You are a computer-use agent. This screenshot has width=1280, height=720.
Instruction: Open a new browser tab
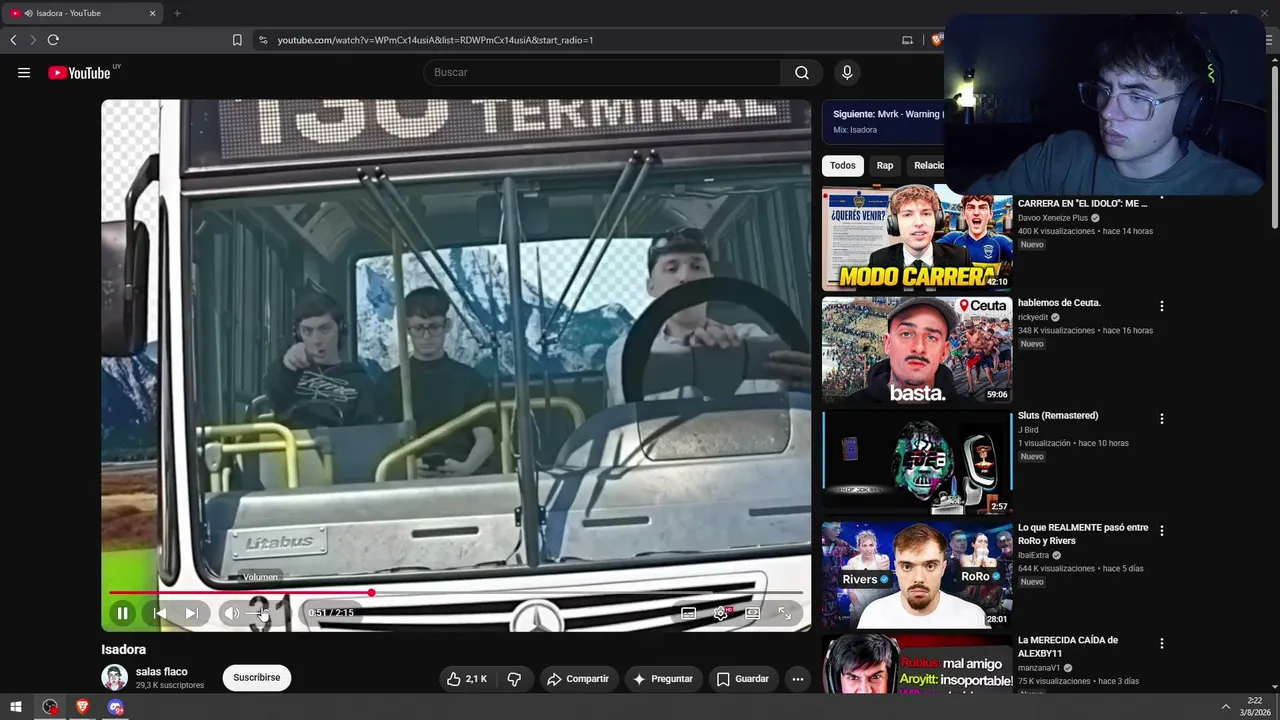[x=177, y=13]
